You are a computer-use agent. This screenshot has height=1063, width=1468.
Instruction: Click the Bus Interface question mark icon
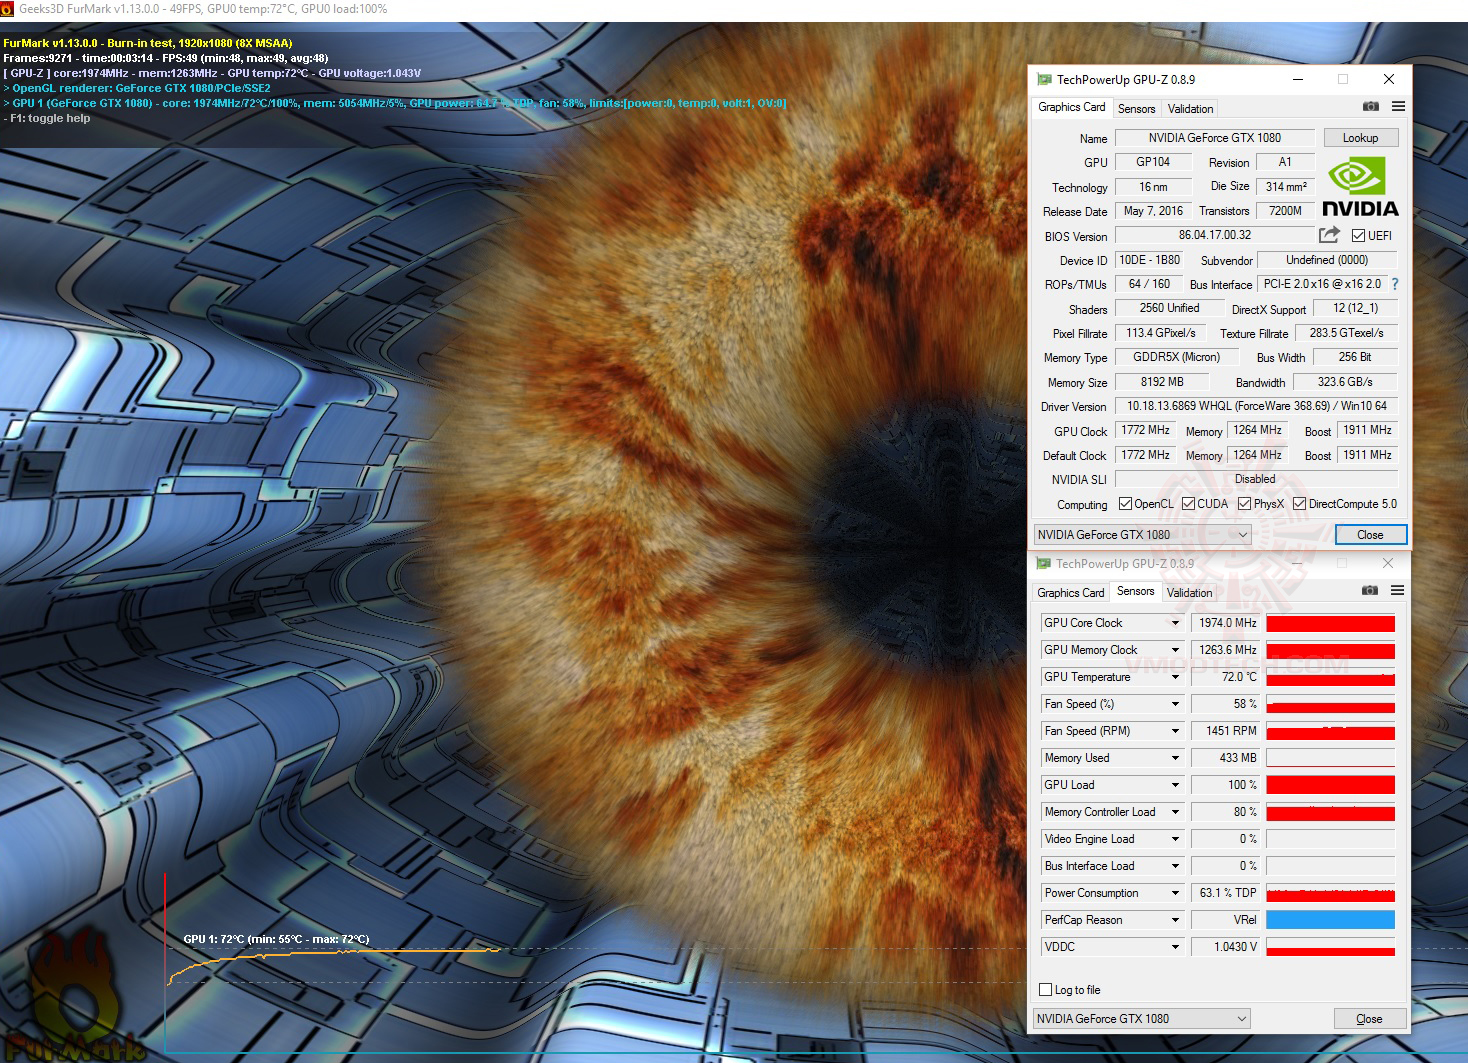click(1395, 284)
